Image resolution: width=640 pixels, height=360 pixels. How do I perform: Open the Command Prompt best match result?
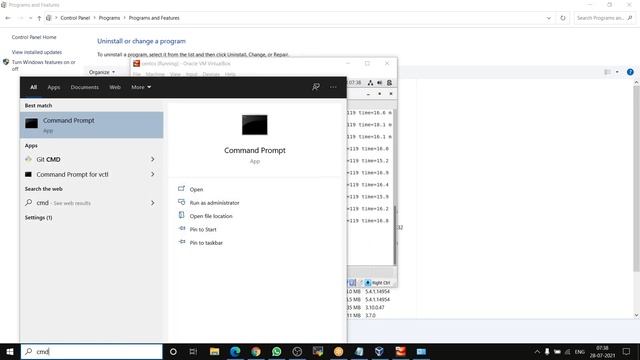(x=92, y=125)
